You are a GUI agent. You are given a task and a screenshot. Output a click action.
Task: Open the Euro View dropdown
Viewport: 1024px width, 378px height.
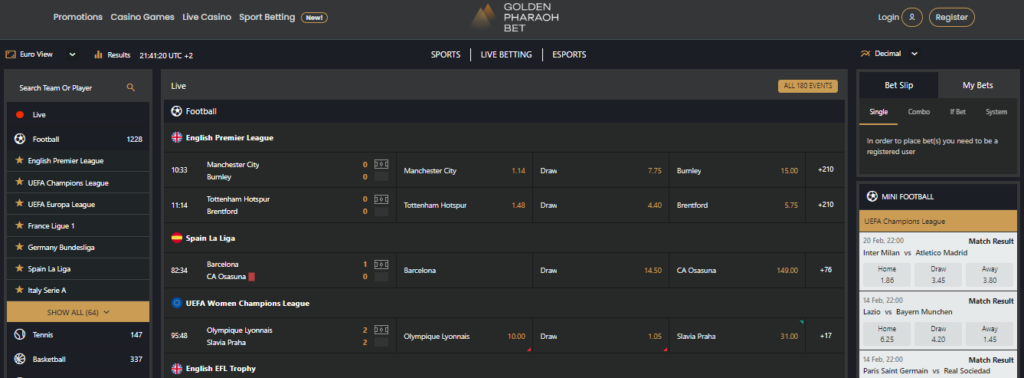click(72, 55)
